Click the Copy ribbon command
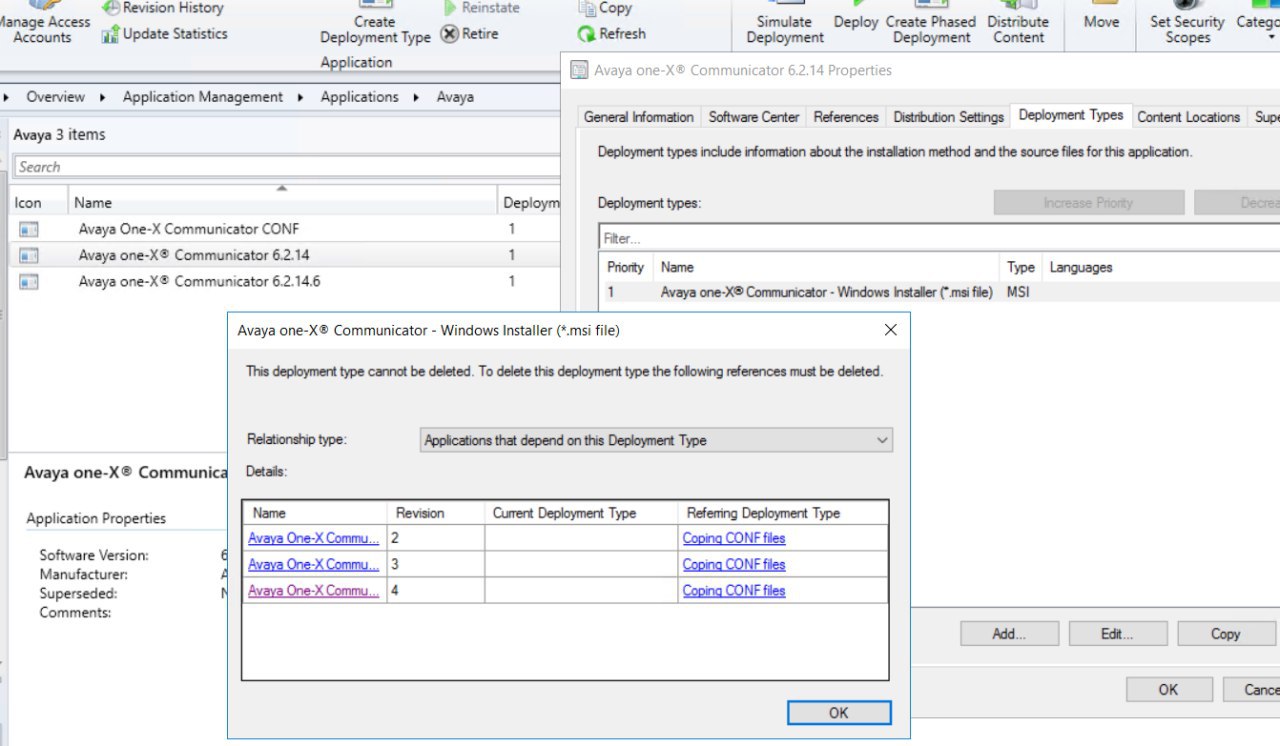 click(605, 7)
